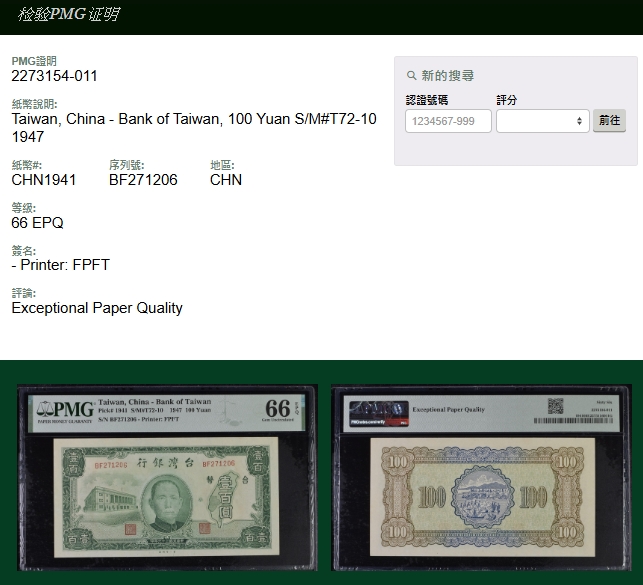Click the 1947 year text

coord(28,137)
